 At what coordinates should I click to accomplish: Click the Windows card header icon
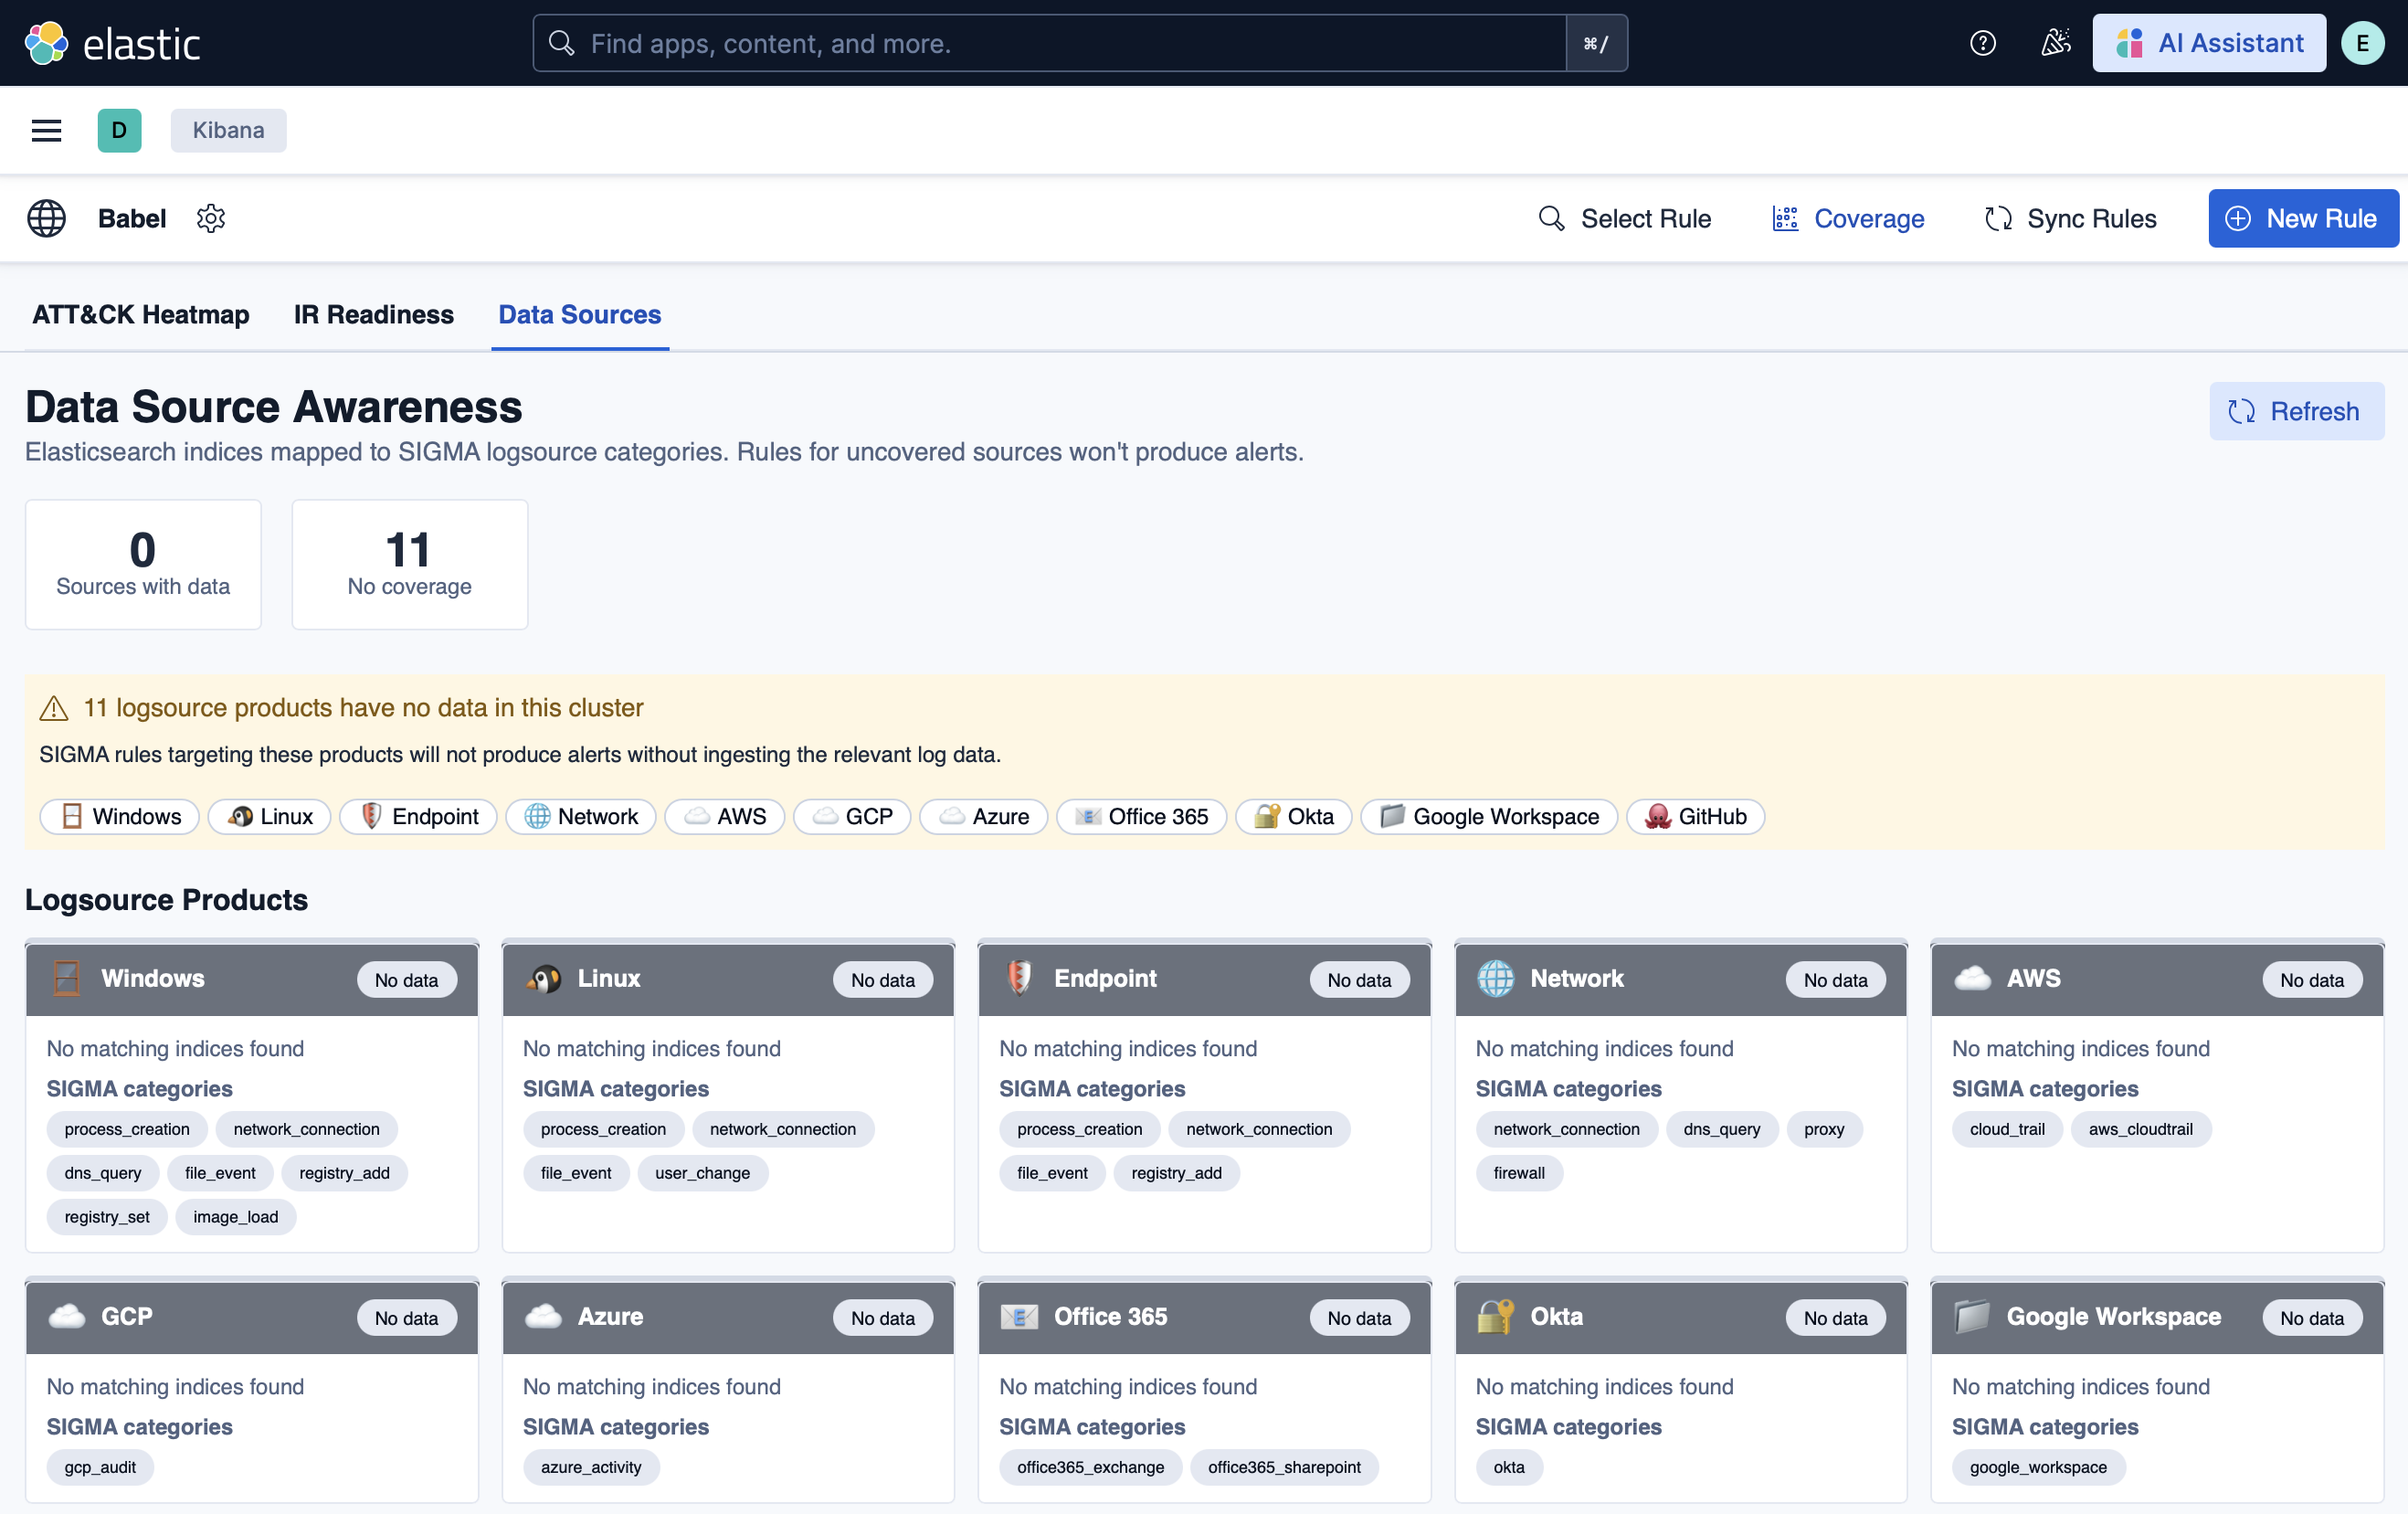pyautogui.click(x=67, y=978)
